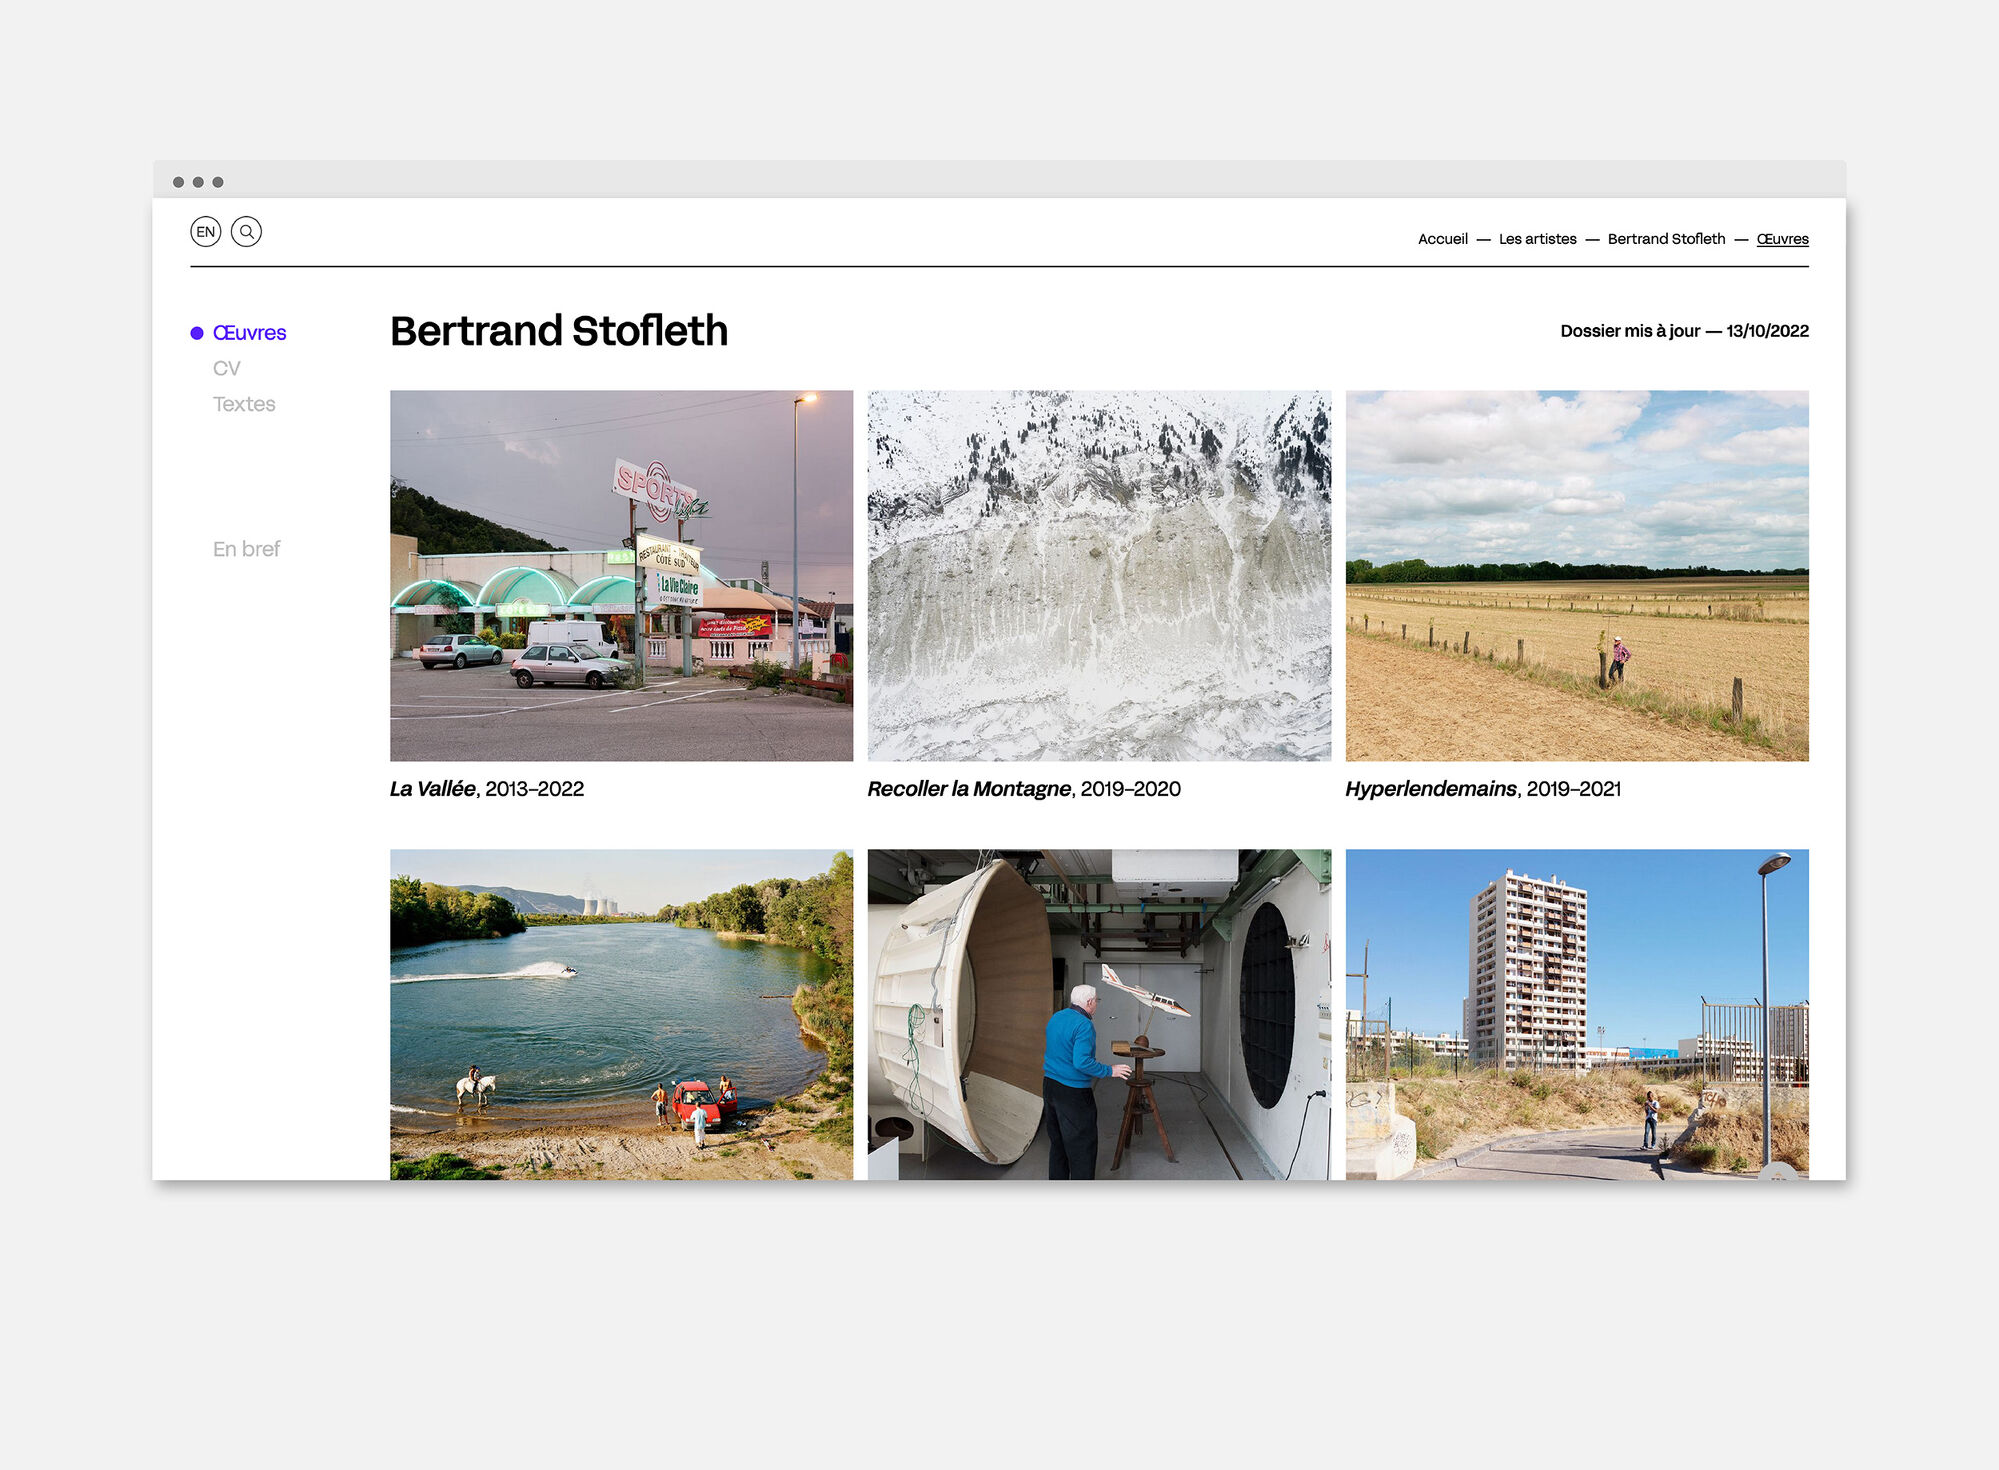Open the CV section from the sidebar
This screenshot has height=1470, width=1999.
(x=227, y=368)
